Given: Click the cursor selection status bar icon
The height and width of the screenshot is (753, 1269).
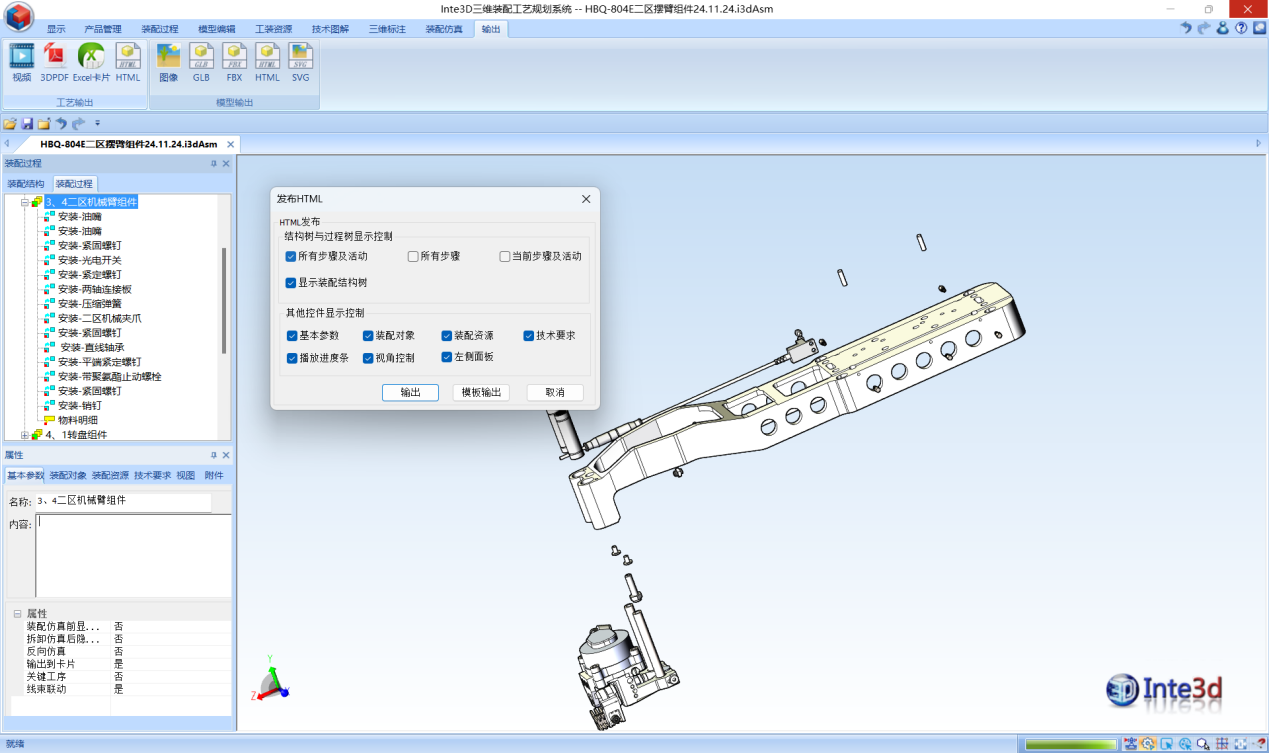Looking at the screenshot, I should [x=1166, y=744].
